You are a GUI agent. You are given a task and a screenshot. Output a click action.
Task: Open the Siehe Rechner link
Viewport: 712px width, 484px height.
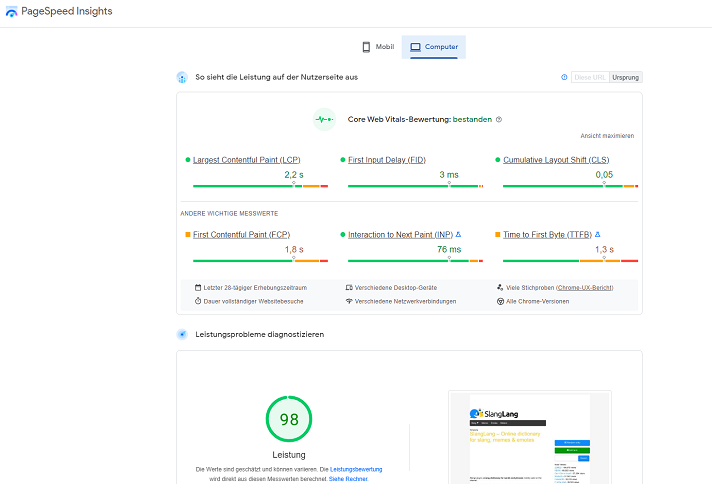pyautogui.click(x=348, y=479)
